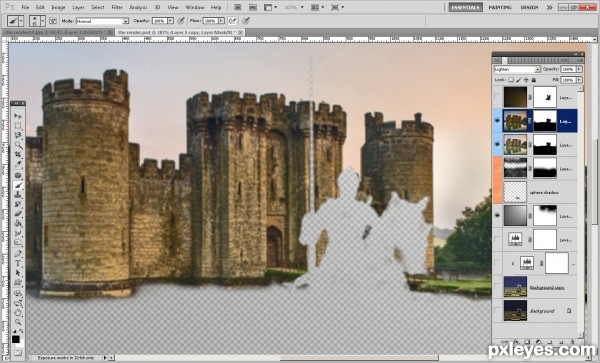The image size is (600, 363).
Task: Open the Tool Preset picker arrow
Action: [x=21, y=21]
